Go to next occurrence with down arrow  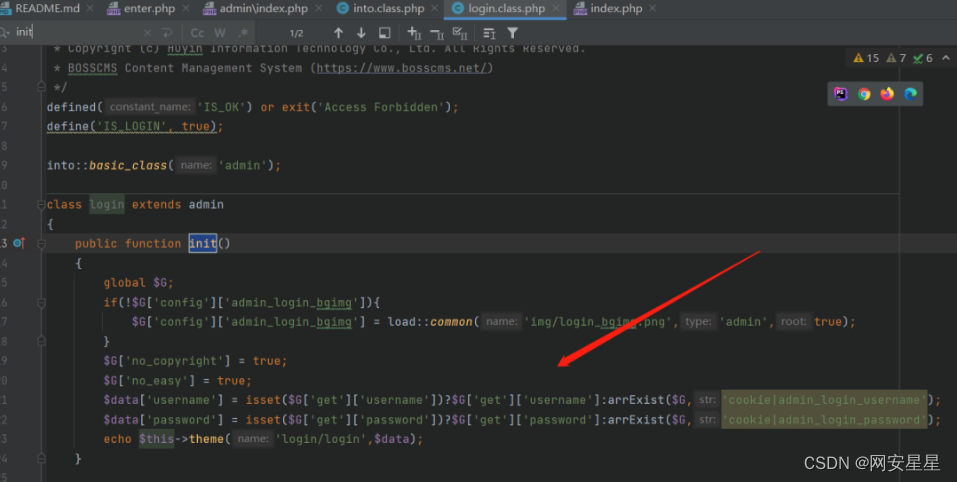point(361,33)
